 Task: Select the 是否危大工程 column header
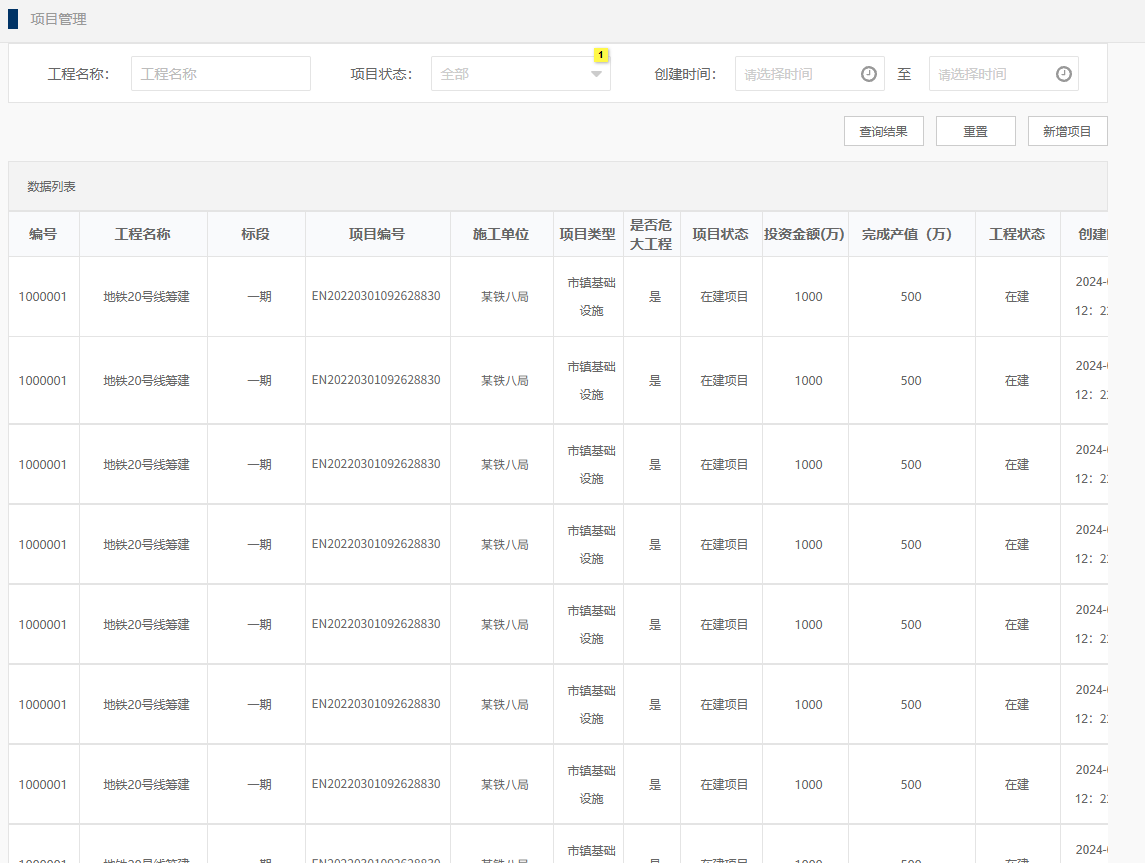tap(651, 234)
